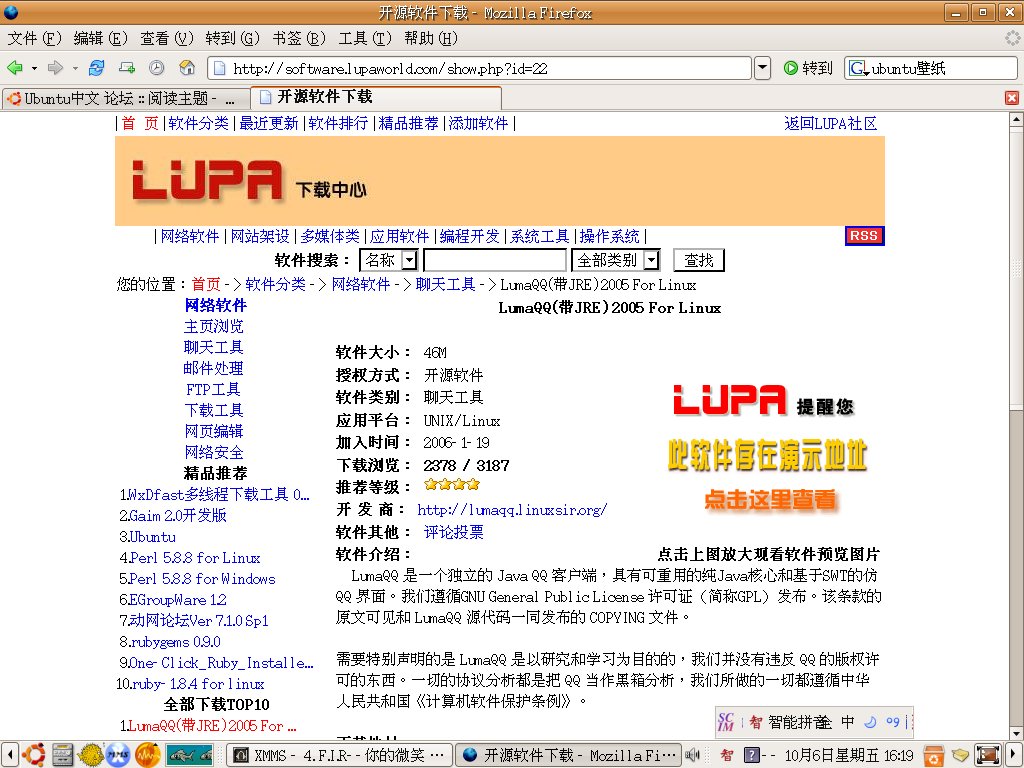The height and width of the screenshot is (768, 1024).
Task: Open the red RSS feed badge
Action: click(864, 236)
